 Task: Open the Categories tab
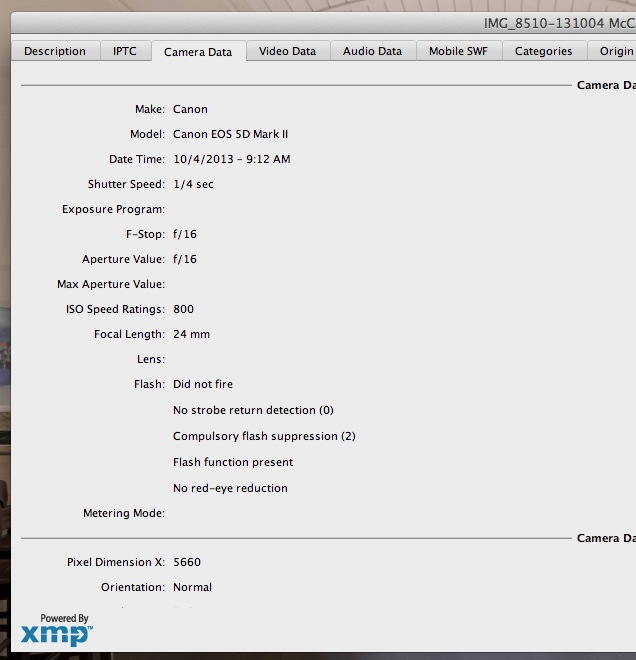(x=544, y=51)
